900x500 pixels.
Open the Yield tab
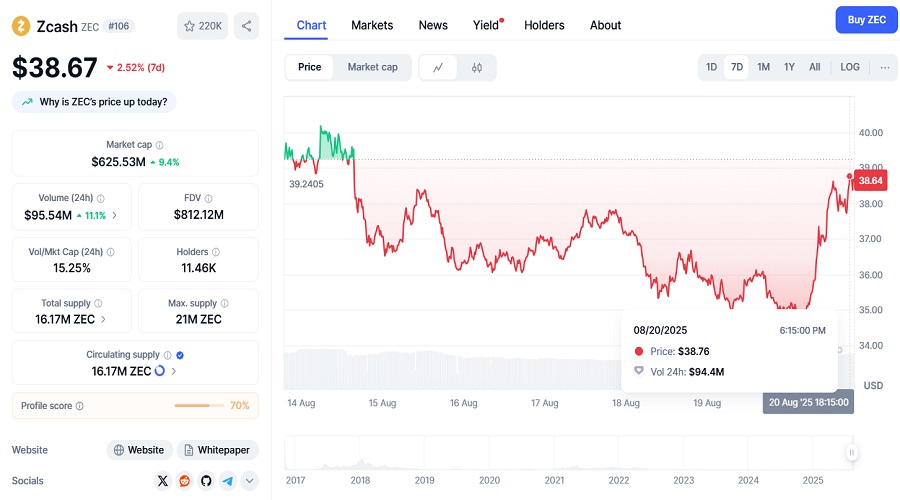[x=486, y=25]
